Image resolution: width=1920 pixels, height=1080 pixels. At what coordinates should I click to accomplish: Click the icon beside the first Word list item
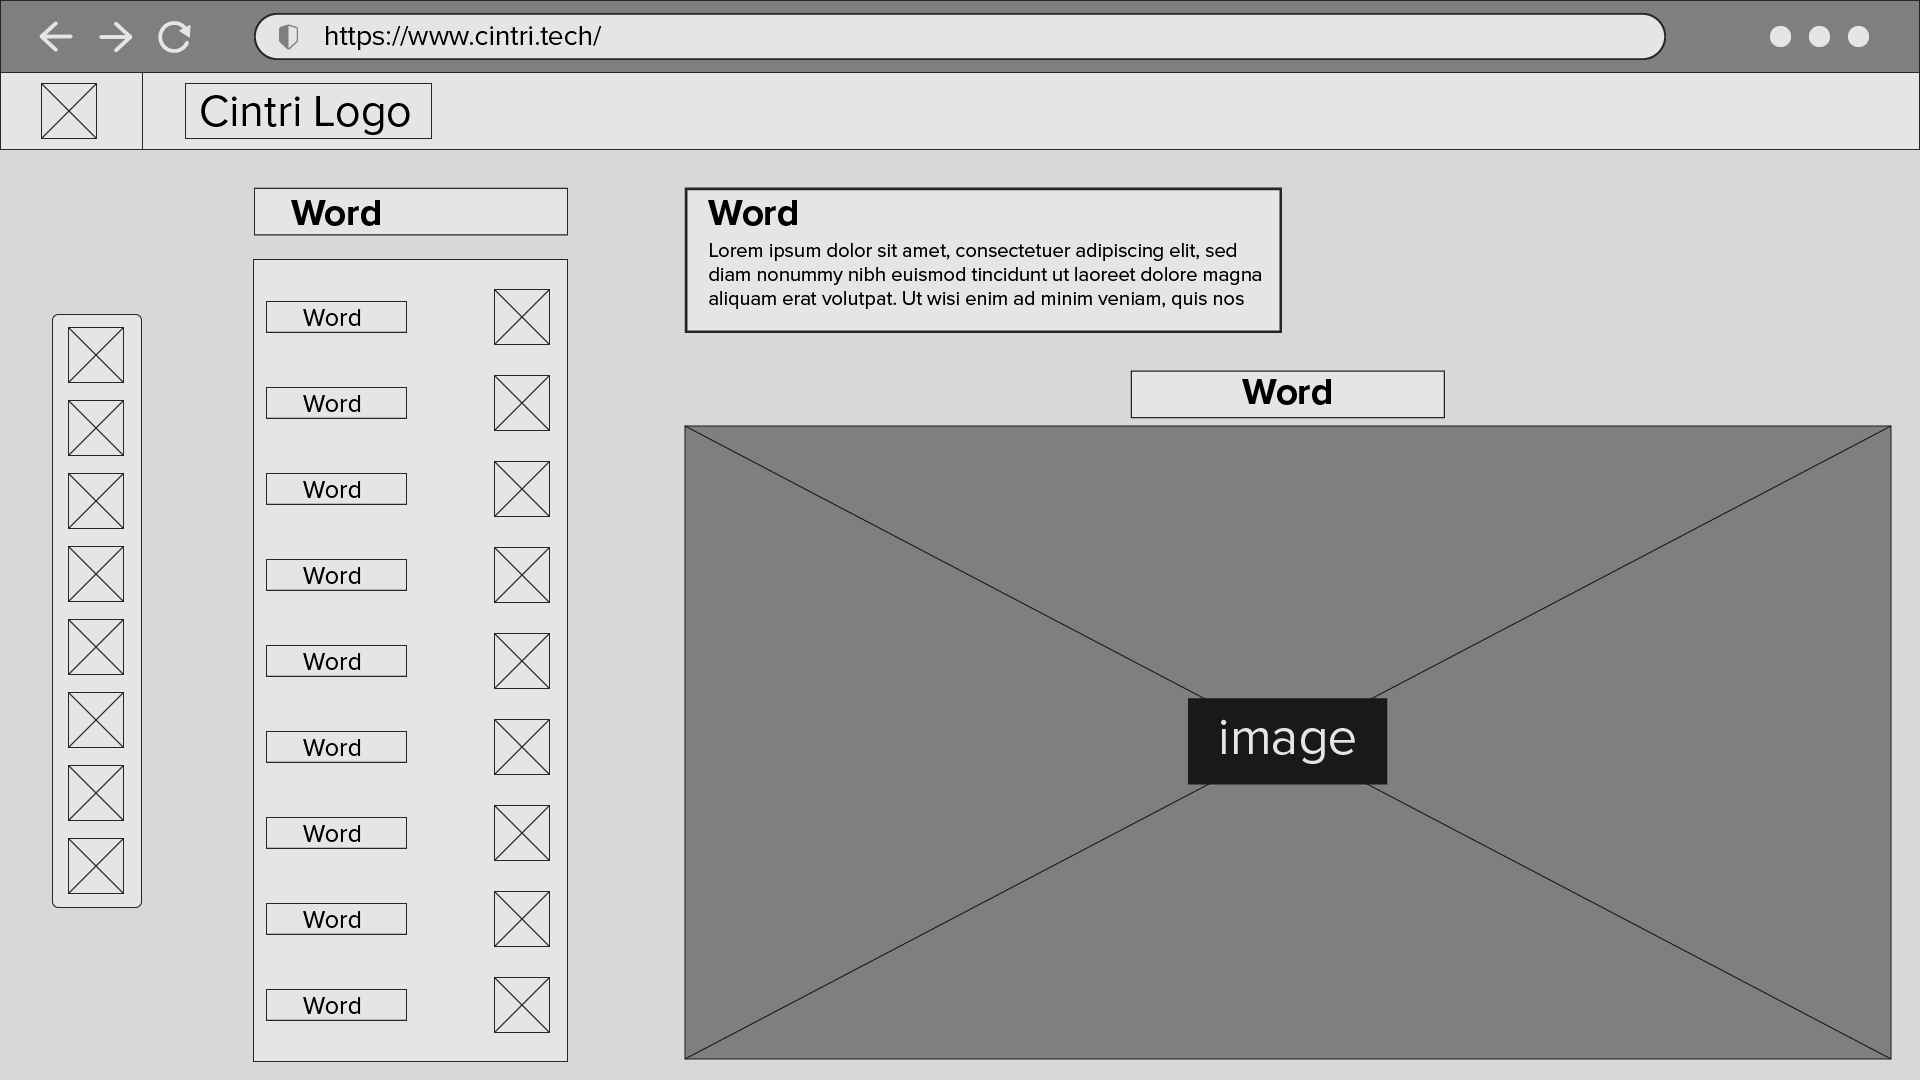click(x=522, y=317)
